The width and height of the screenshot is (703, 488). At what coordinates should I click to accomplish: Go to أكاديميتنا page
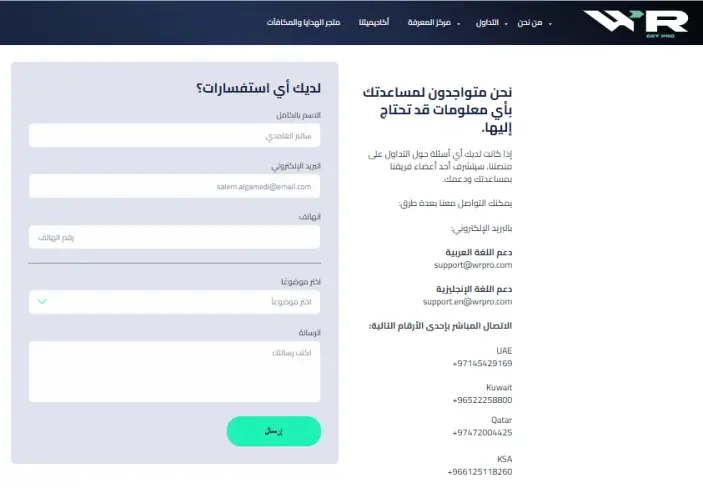click(373, 22)
